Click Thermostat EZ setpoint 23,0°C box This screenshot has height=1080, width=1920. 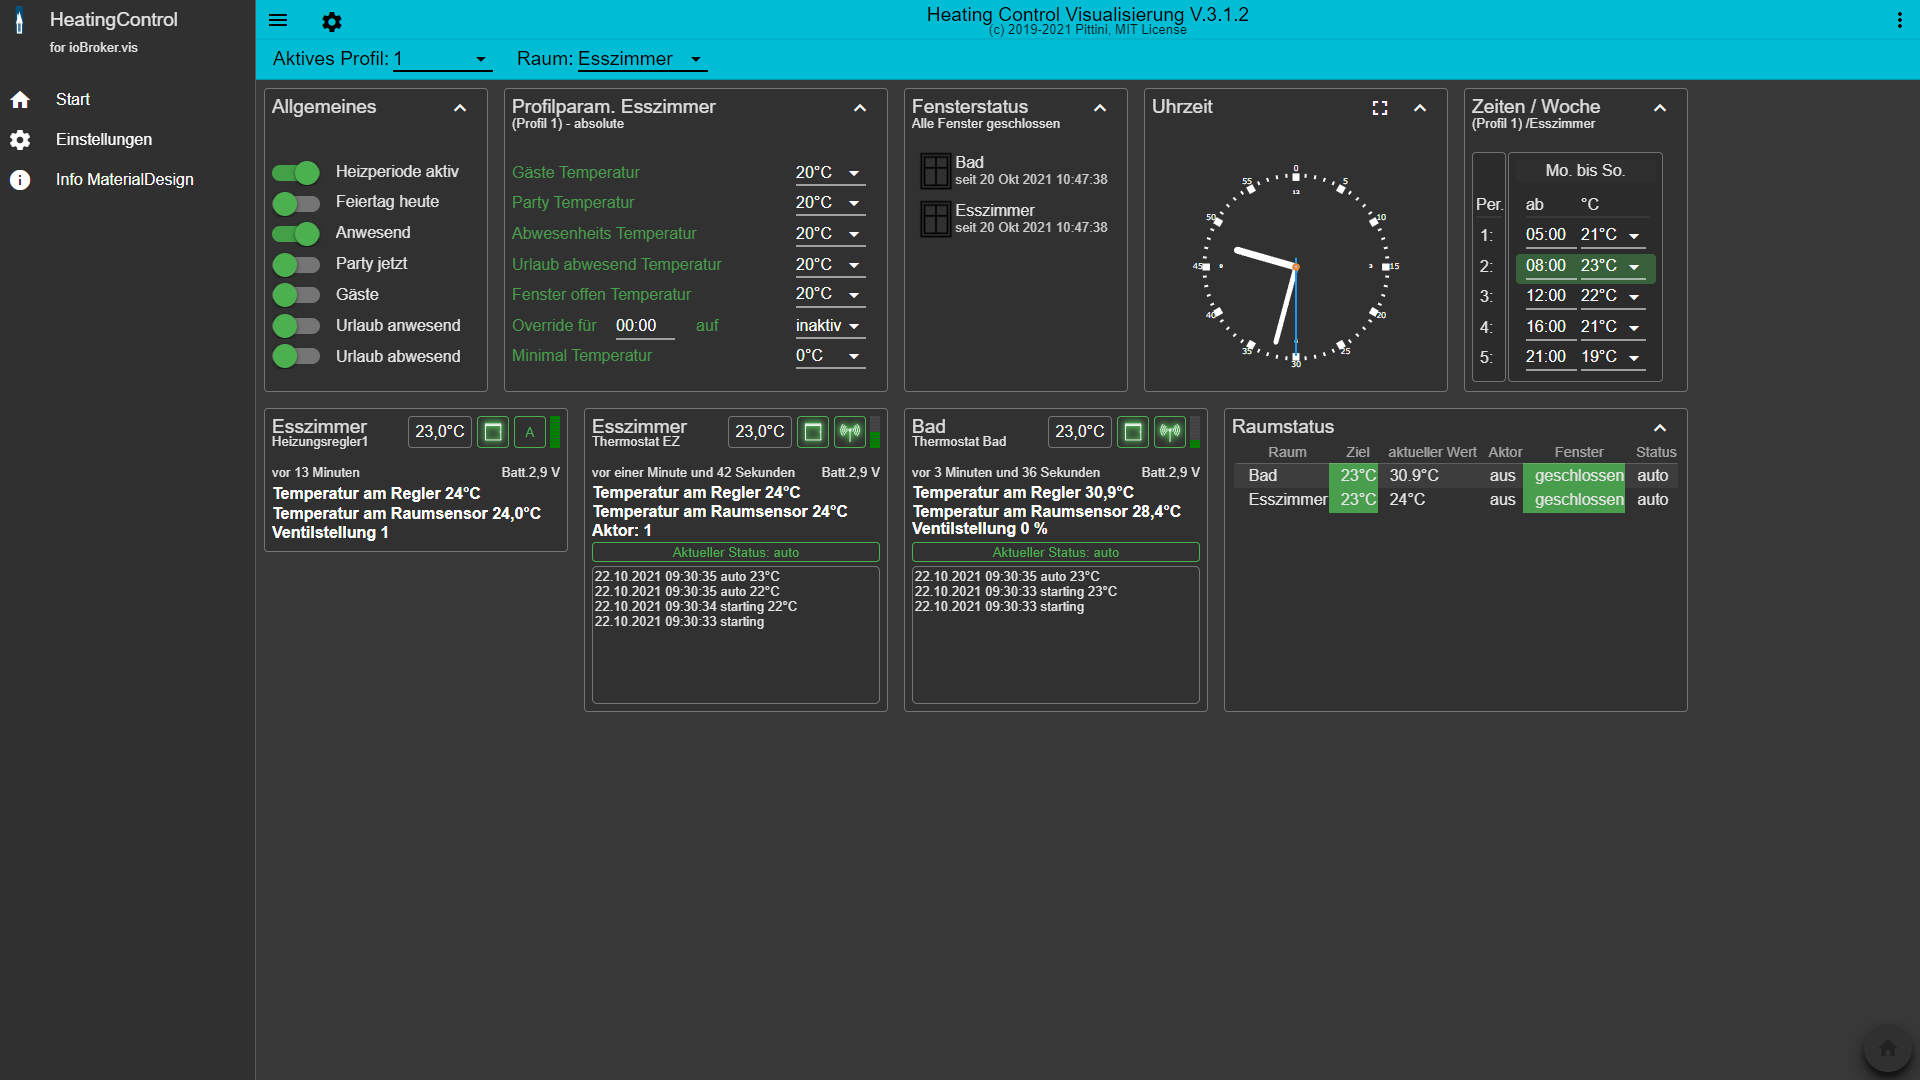coord(760,432)
